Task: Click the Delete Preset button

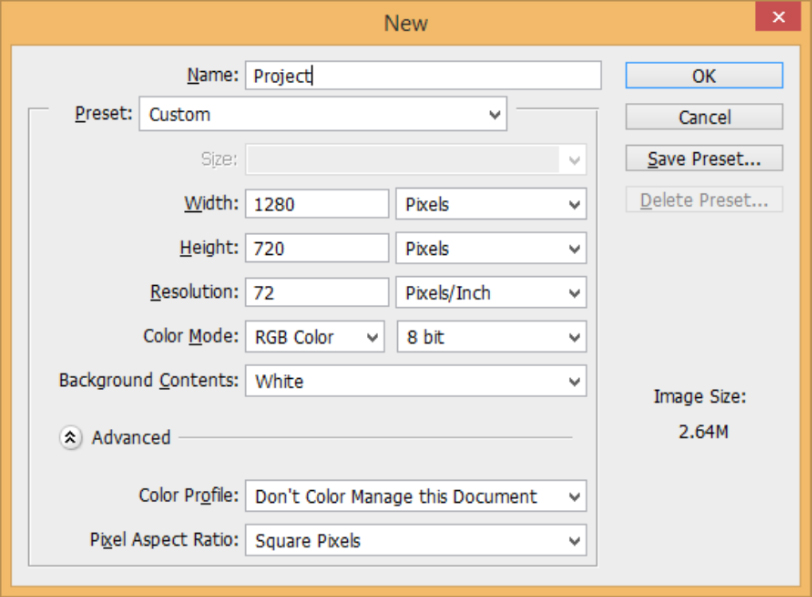Action: [x=704, y=200]
